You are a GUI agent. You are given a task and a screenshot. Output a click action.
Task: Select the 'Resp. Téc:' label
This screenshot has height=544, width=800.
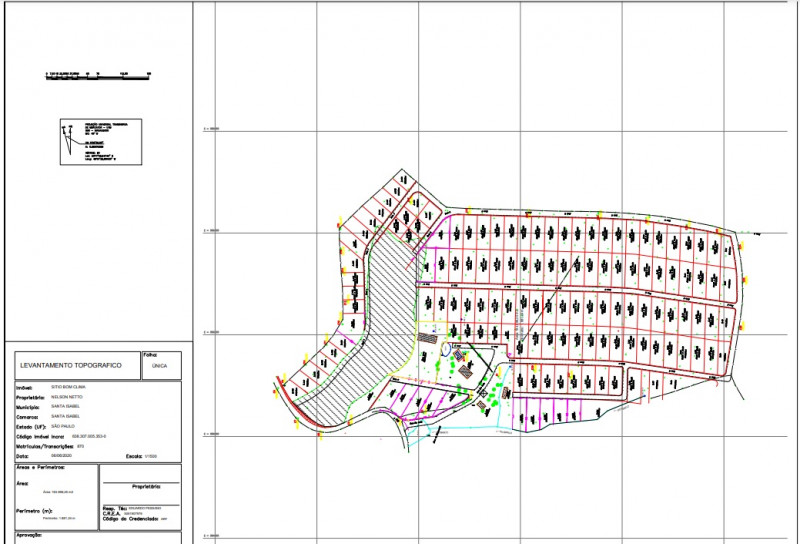point(114,508)
